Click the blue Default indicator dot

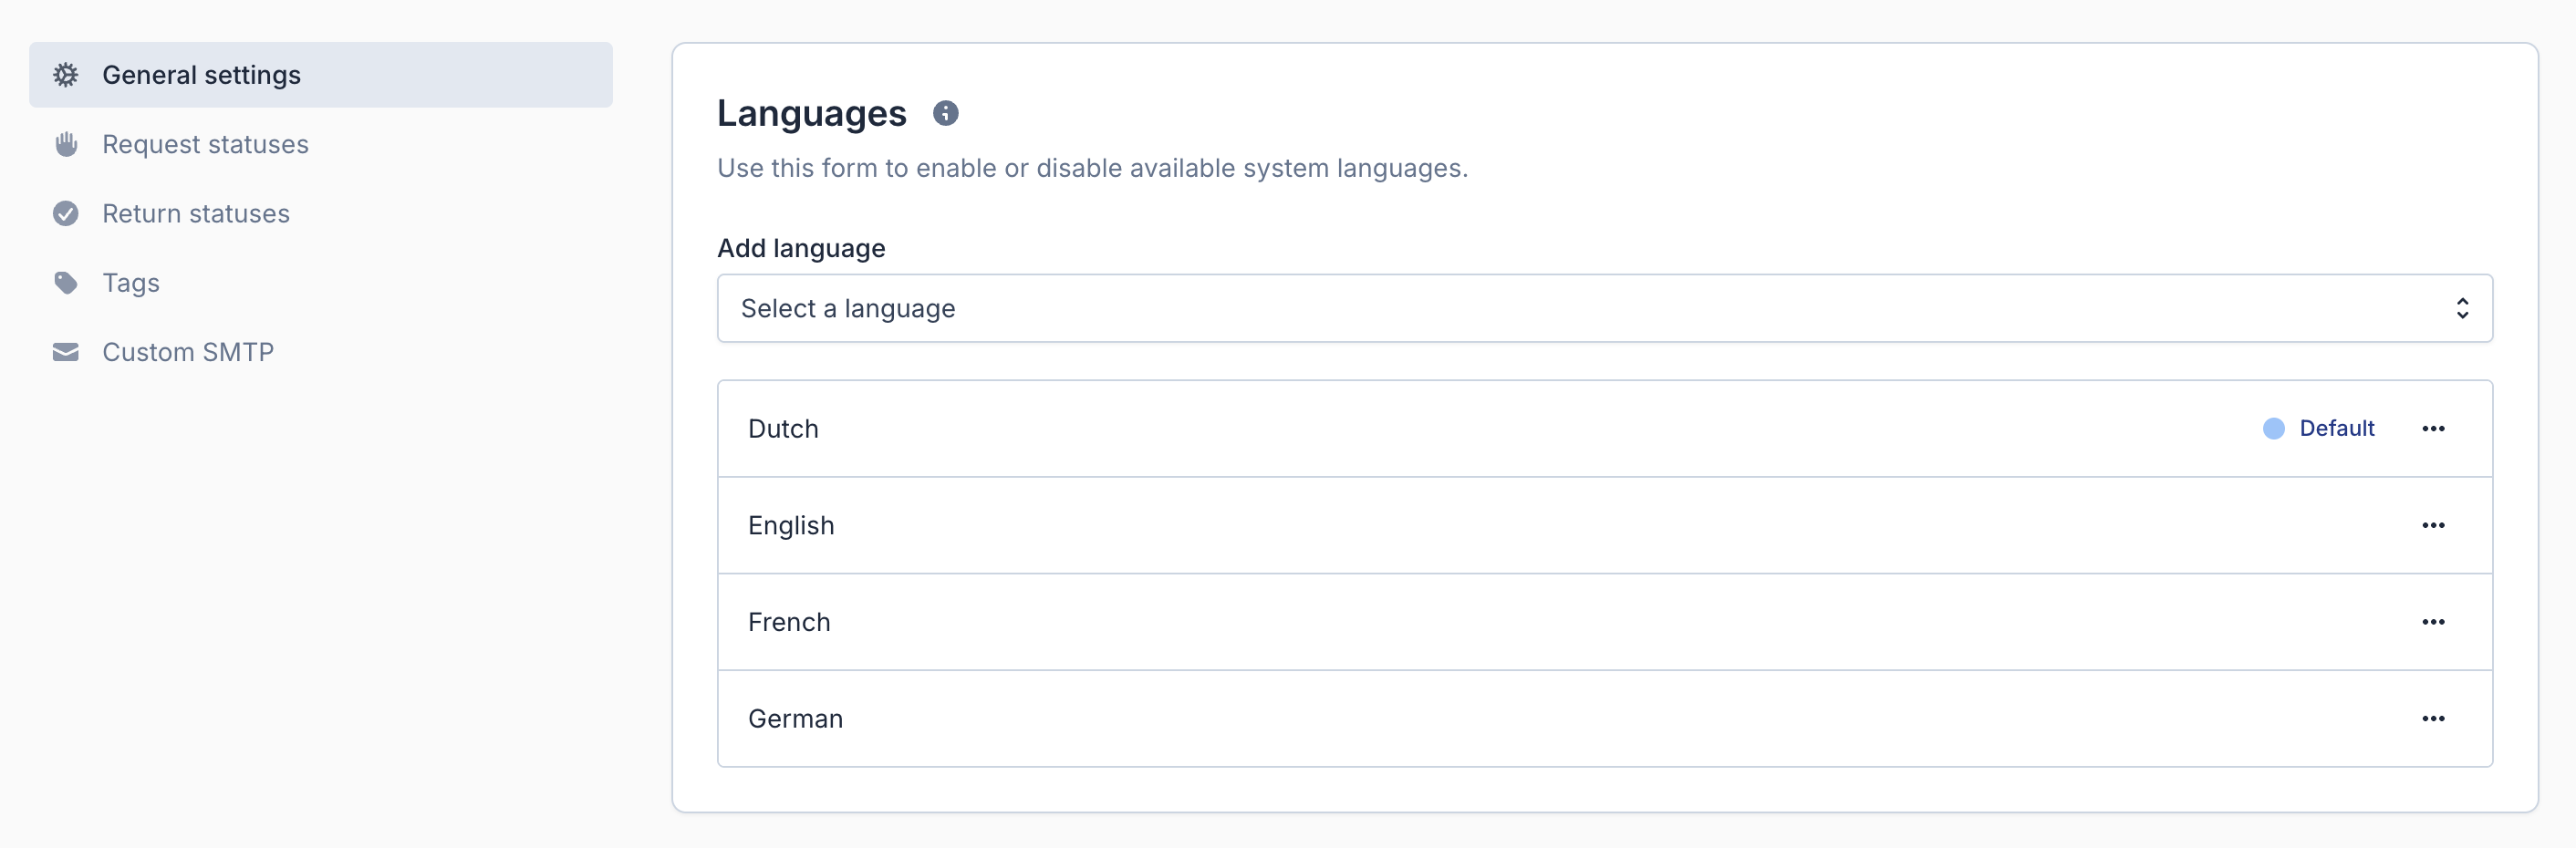2273,429
